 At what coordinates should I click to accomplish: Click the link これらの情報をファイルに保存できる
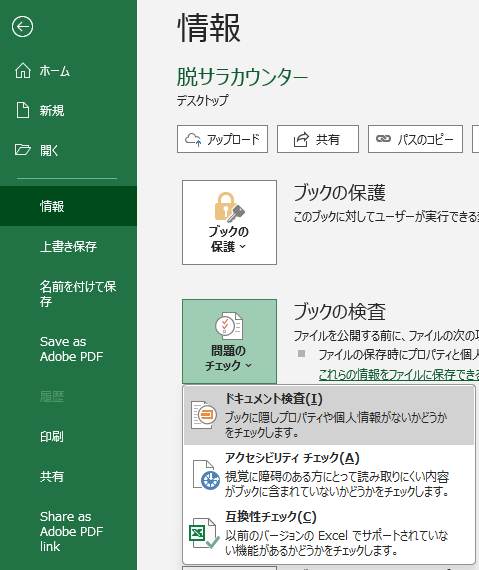click(x=399, y=374)
